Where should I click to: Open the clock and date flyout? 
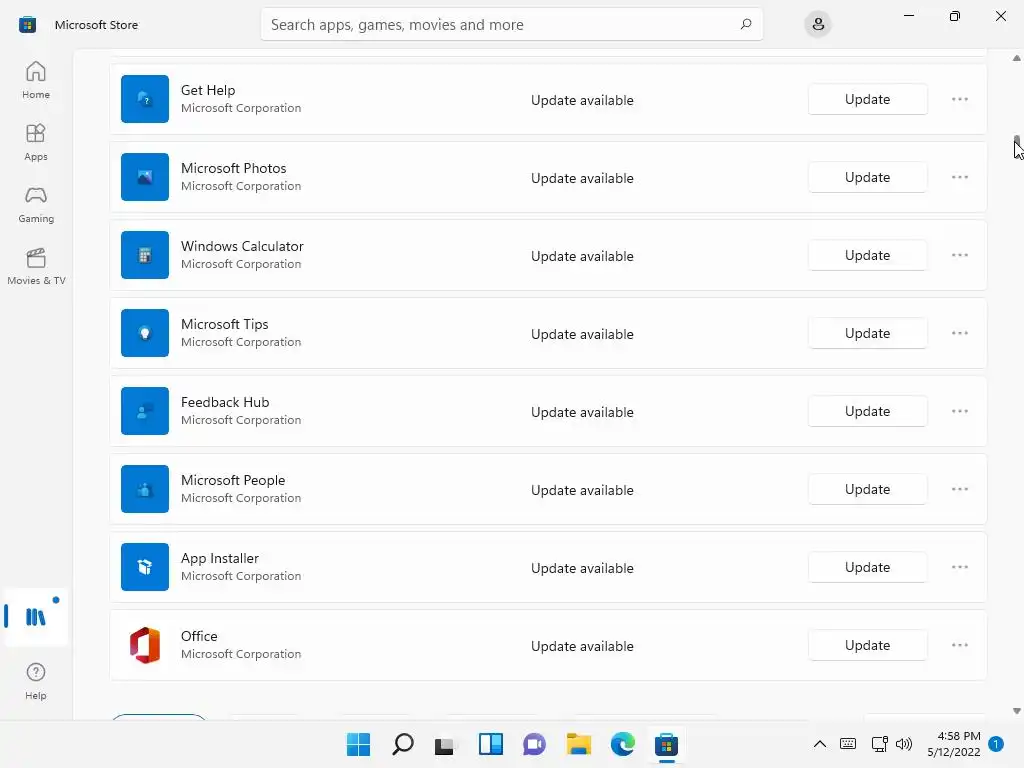point(955,744)
